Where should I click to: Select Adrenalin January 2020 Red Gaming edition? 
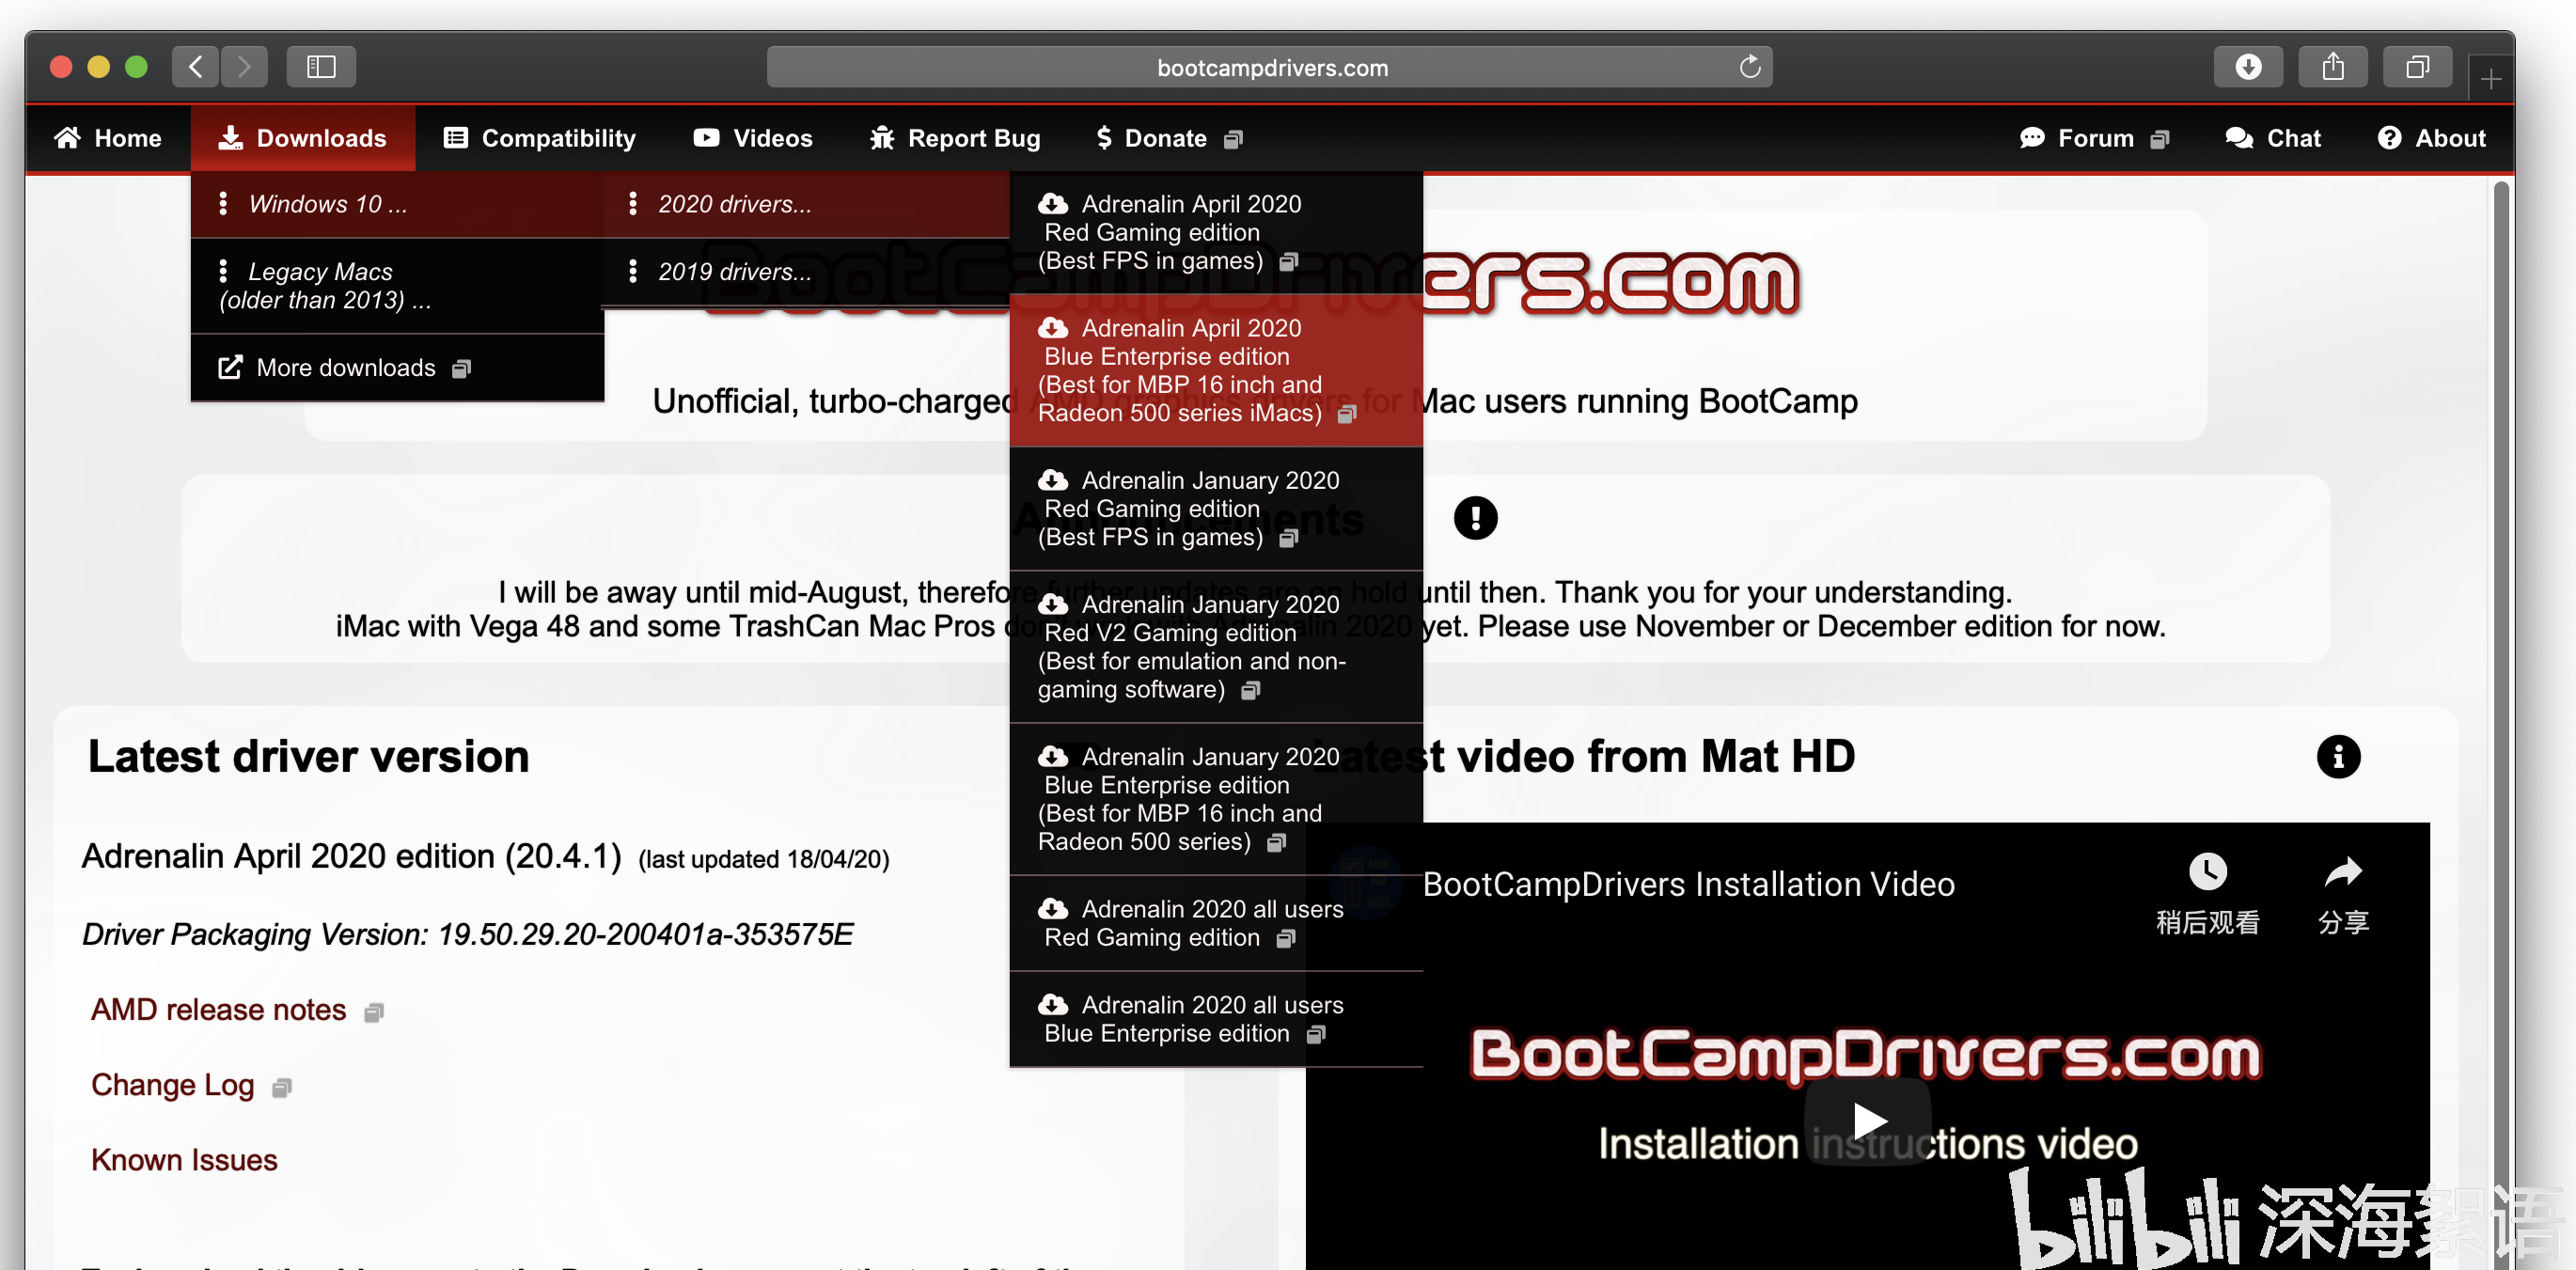click(1216, 509)
